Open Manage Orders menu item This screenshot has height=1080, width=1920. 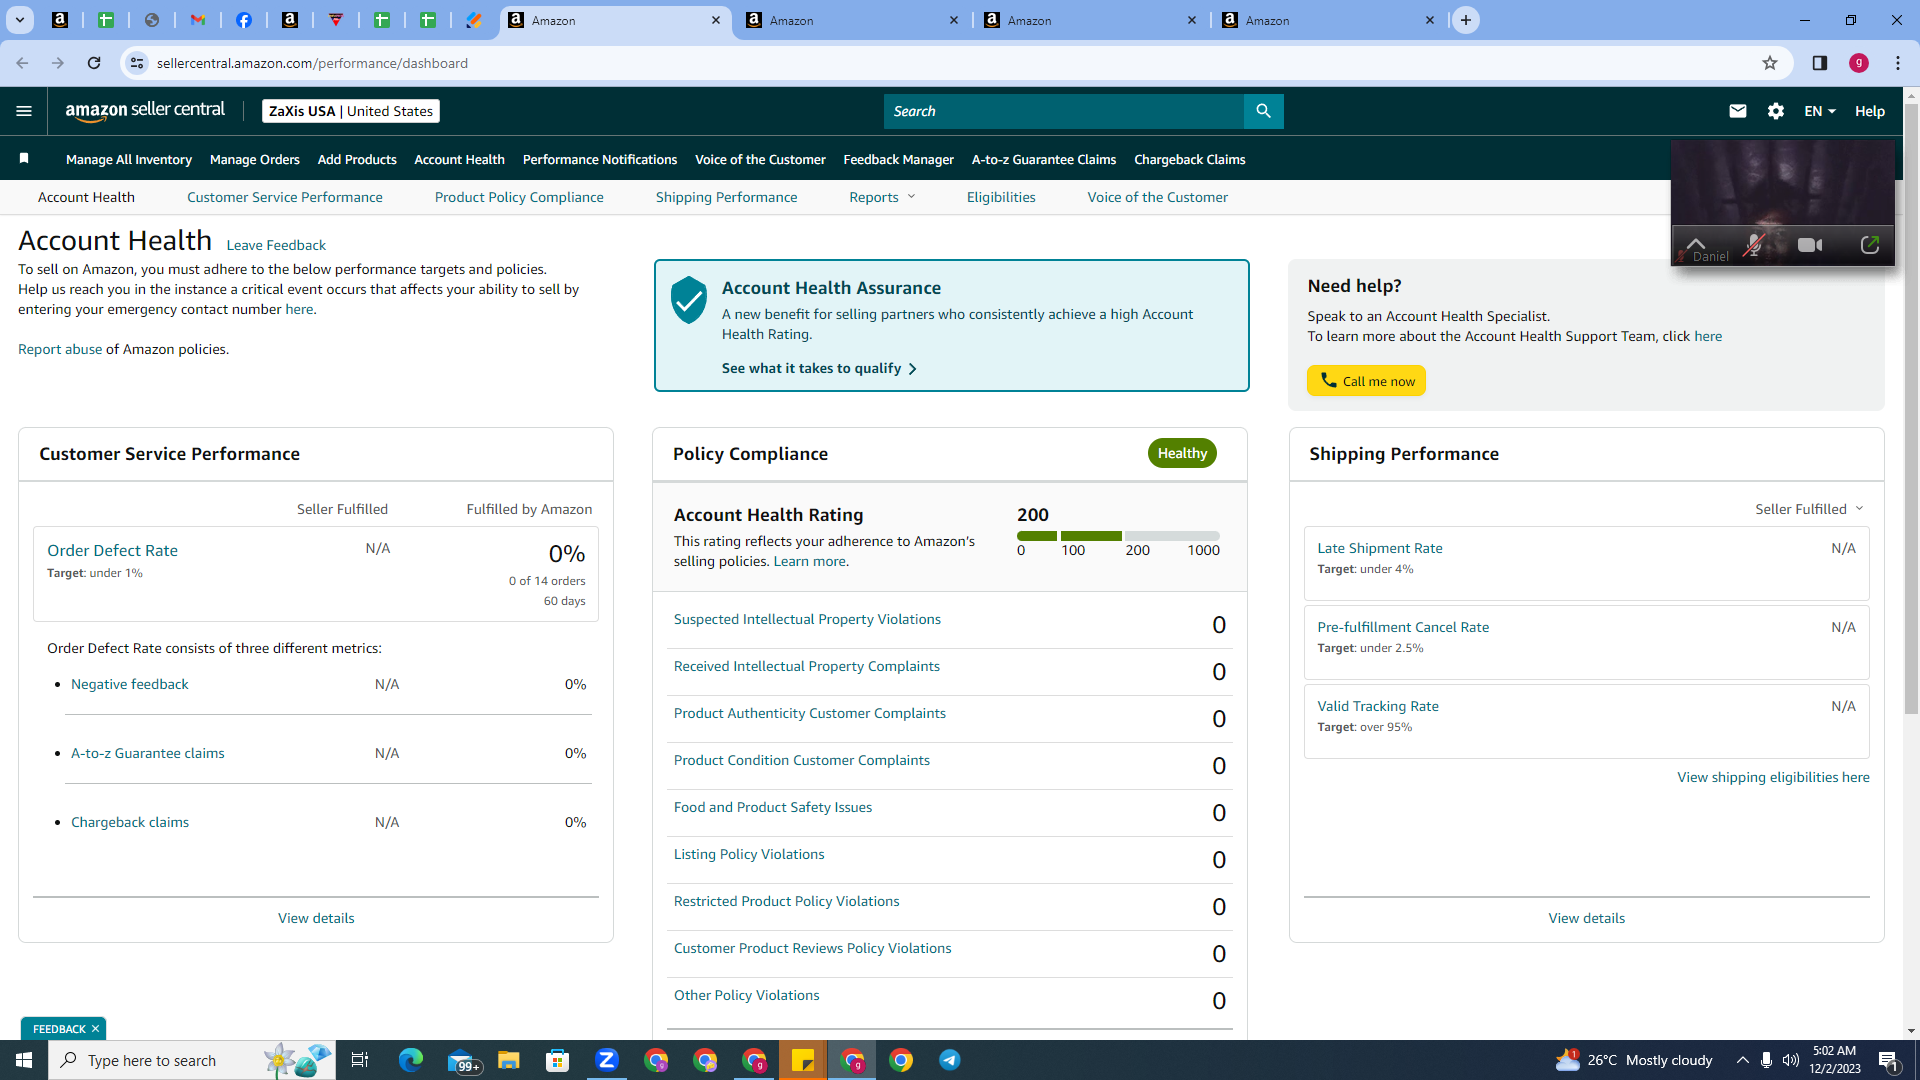click(255, 159)
